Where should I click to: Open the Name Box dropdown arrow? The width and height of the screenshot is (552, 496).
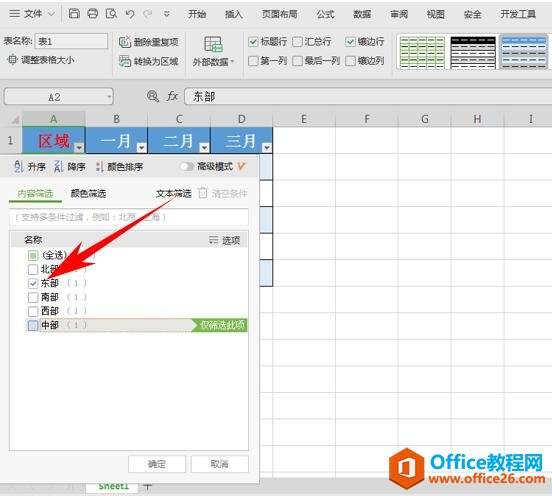click(x=109, y=96)
